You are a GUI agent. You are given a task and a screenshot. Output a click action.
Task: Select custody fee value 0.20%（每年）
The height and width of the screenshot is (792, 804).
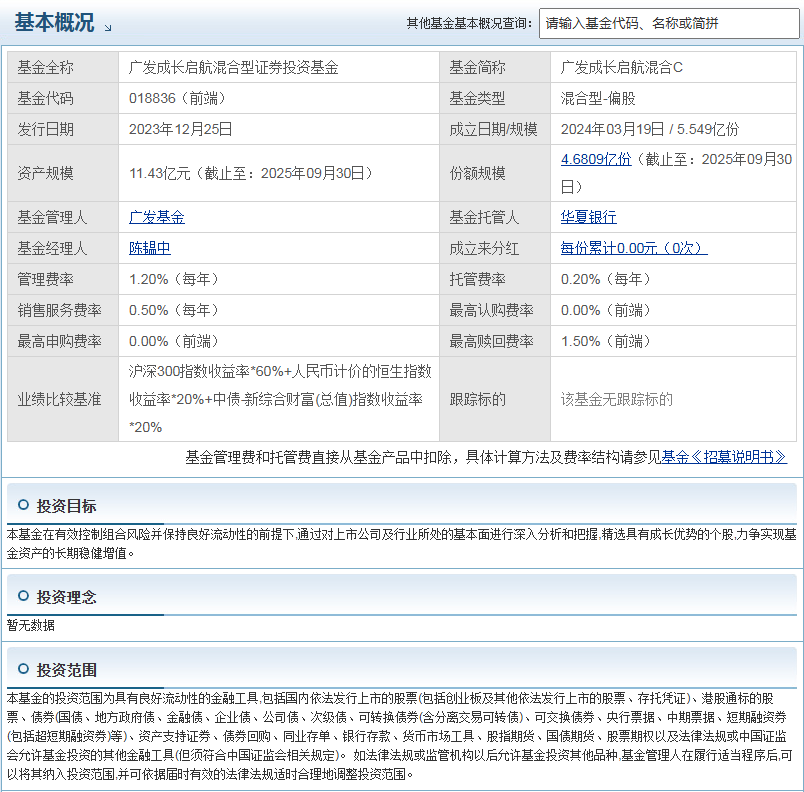pyautogui.click(x=606, y=279)
